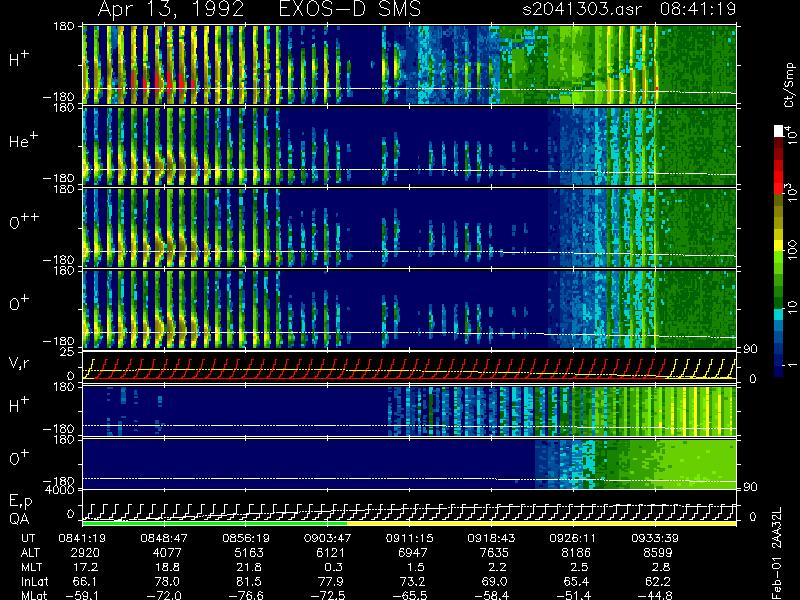Click the UT value '0918:43'
The height and width of the screenshot is (600, 800).
tap(491, 538)
